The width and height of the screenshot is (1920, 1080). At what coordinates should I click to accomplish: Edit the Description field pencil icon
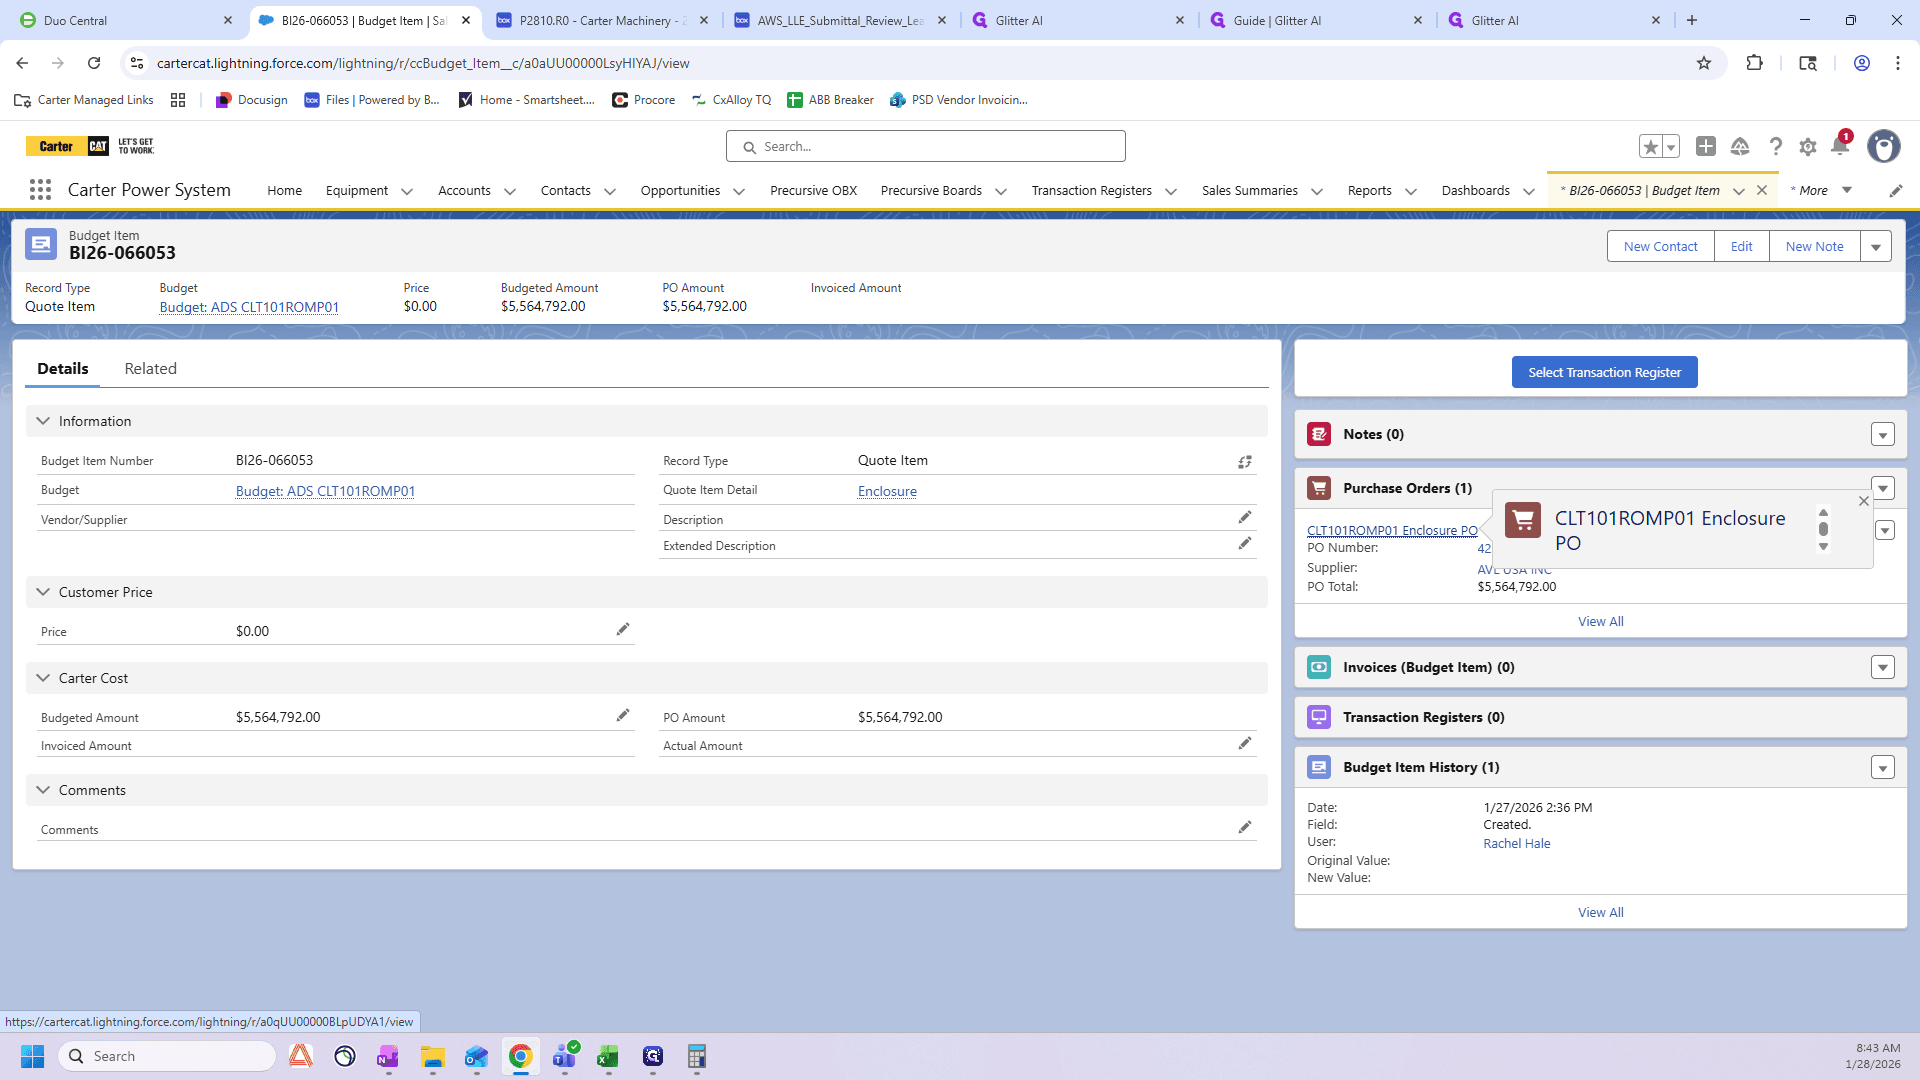[1245, 518]
